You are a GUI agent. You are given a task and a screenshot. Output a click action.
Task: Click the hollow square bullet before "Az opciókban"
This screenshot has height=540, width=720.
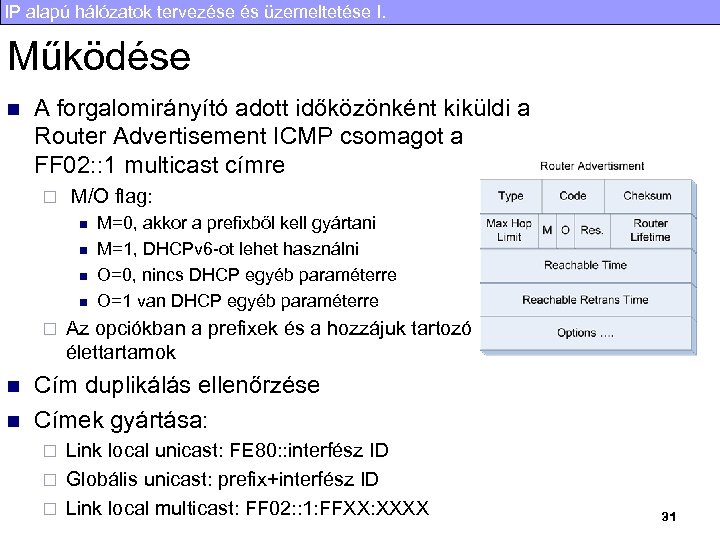coord(50,329)
